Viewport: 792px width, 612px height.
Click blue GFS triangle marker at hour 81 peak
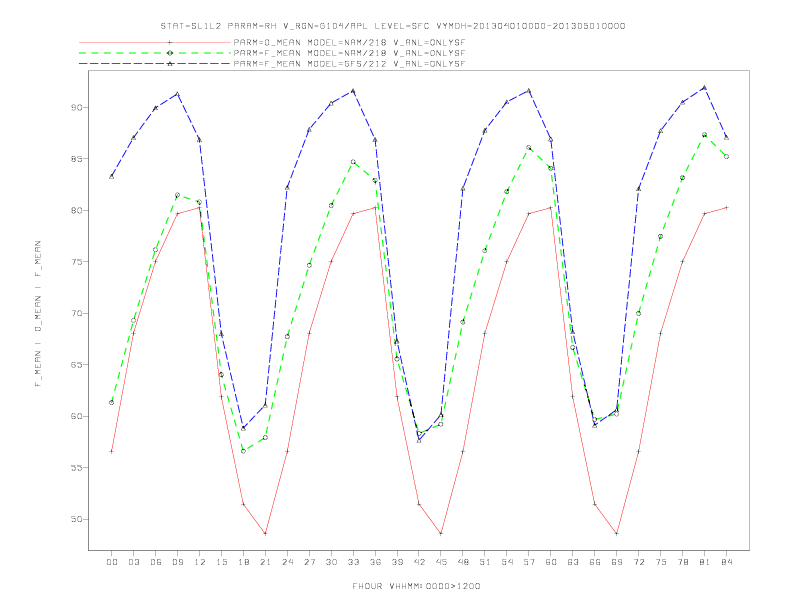click(x=705, y=87)
